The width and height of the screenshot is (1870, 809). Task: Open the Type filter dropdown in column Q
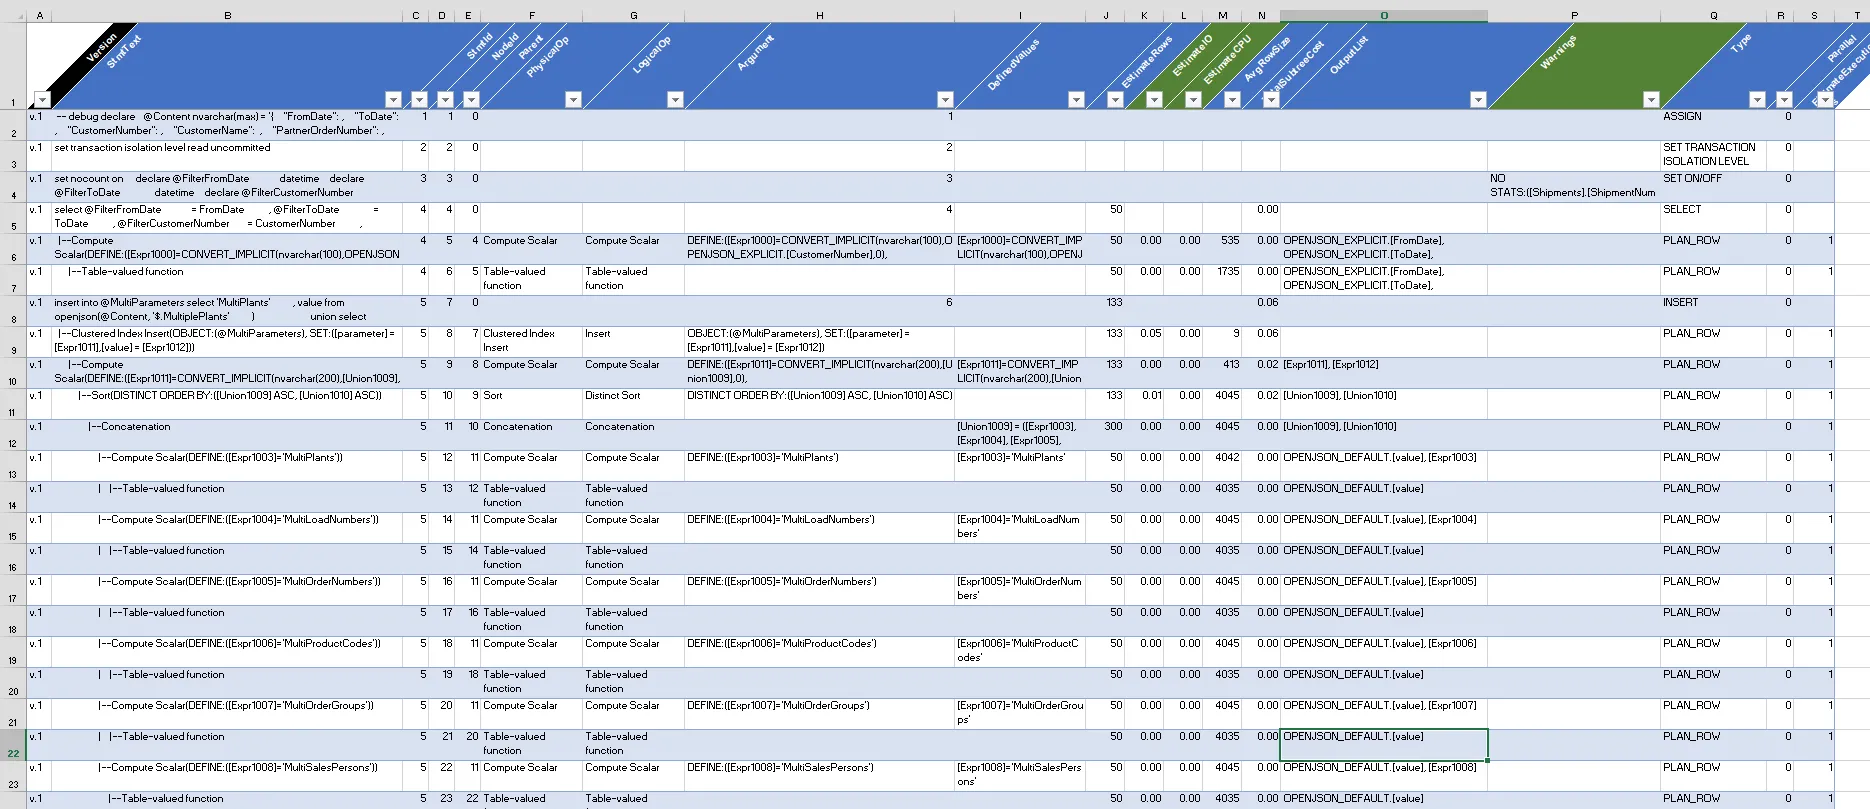coord(1758,99)
